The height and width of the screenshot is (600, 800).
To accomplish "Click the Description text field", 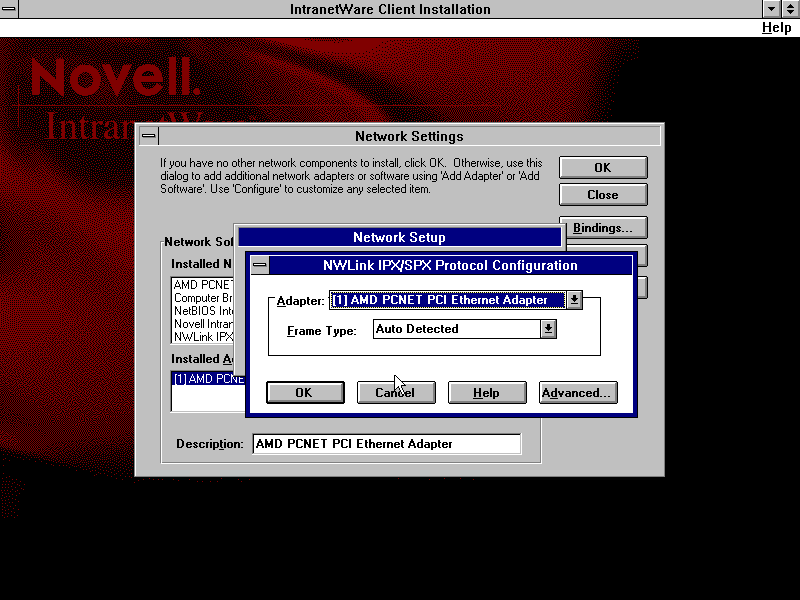I will 387,444.
